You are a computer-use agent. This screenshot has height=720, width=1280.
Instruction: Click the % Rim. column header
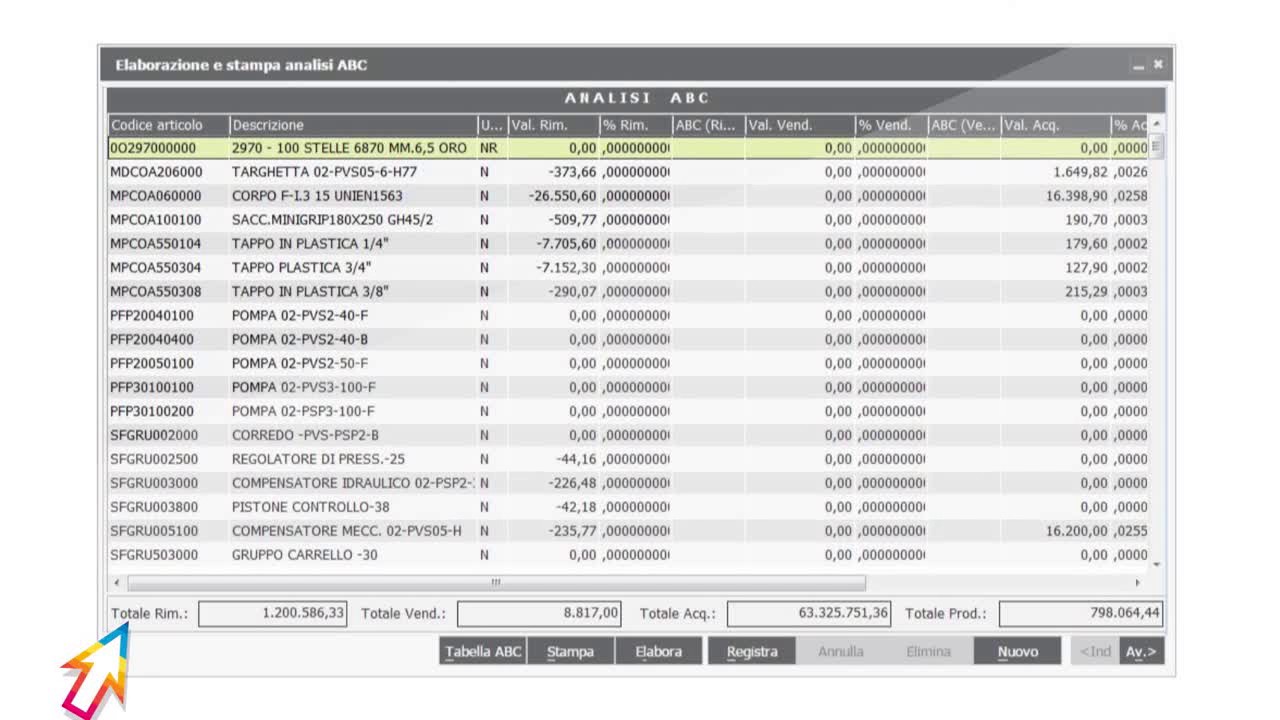(636, 125)
